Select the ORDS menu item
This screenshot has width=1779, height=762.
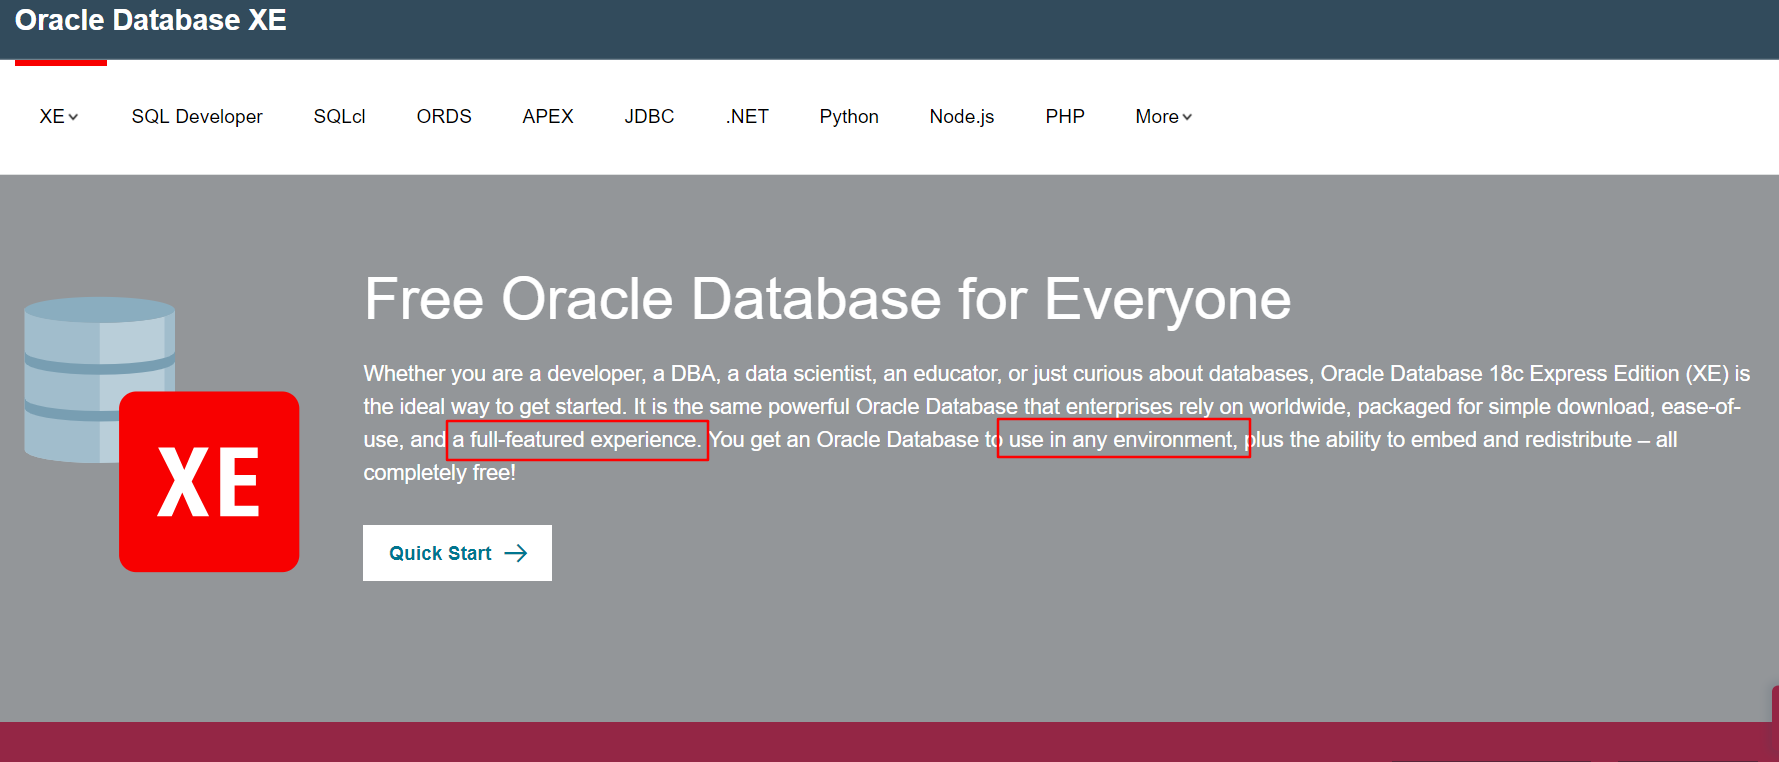click(x=444, y=117)
